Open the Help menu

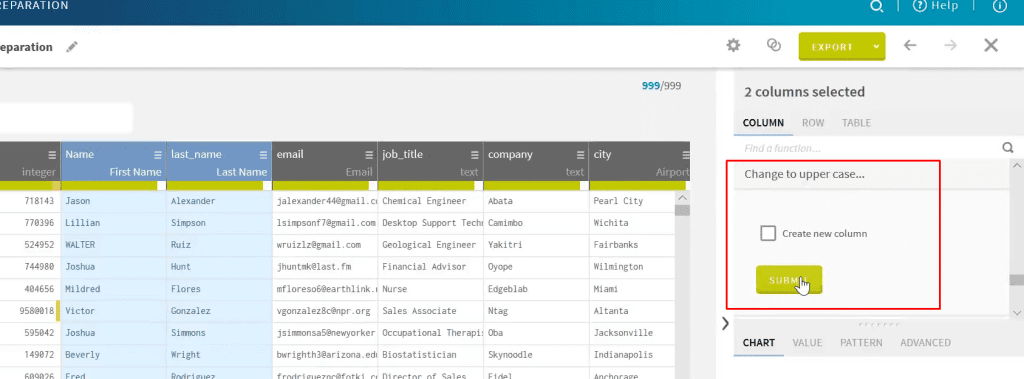coord(935,6)
